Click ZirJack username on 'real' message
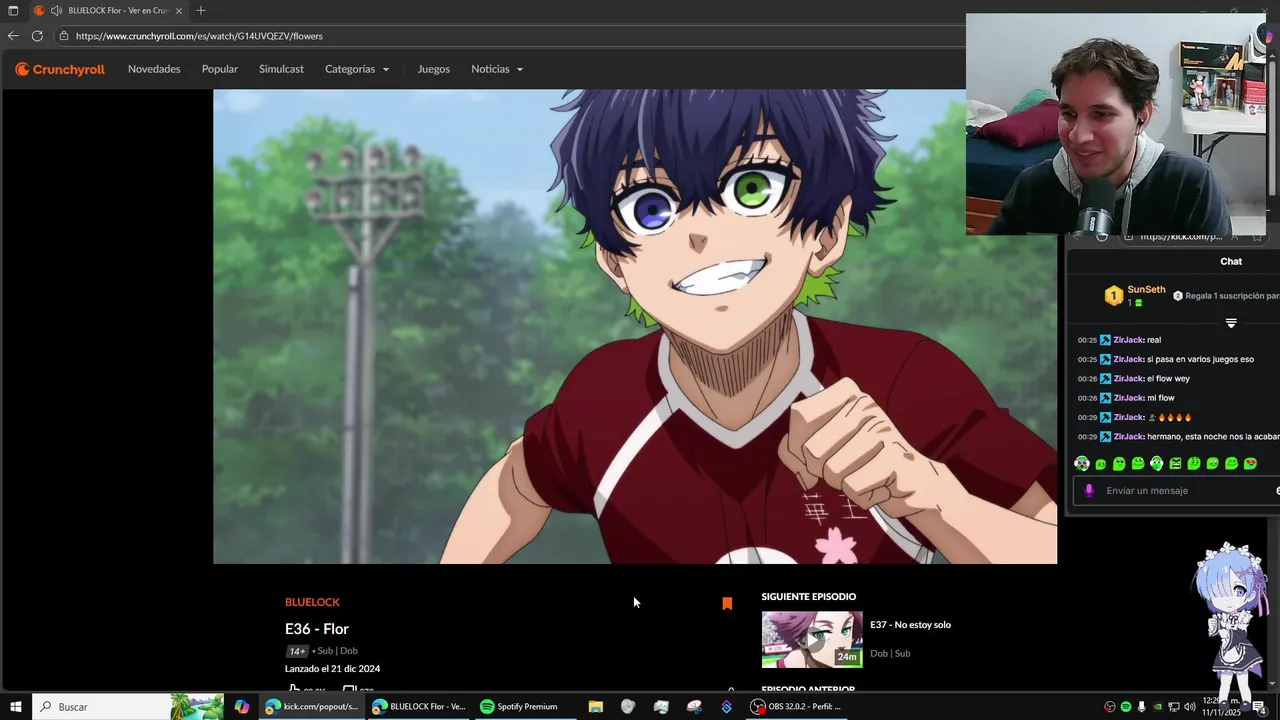The image size is (1280, 720). pos(1128,340)
